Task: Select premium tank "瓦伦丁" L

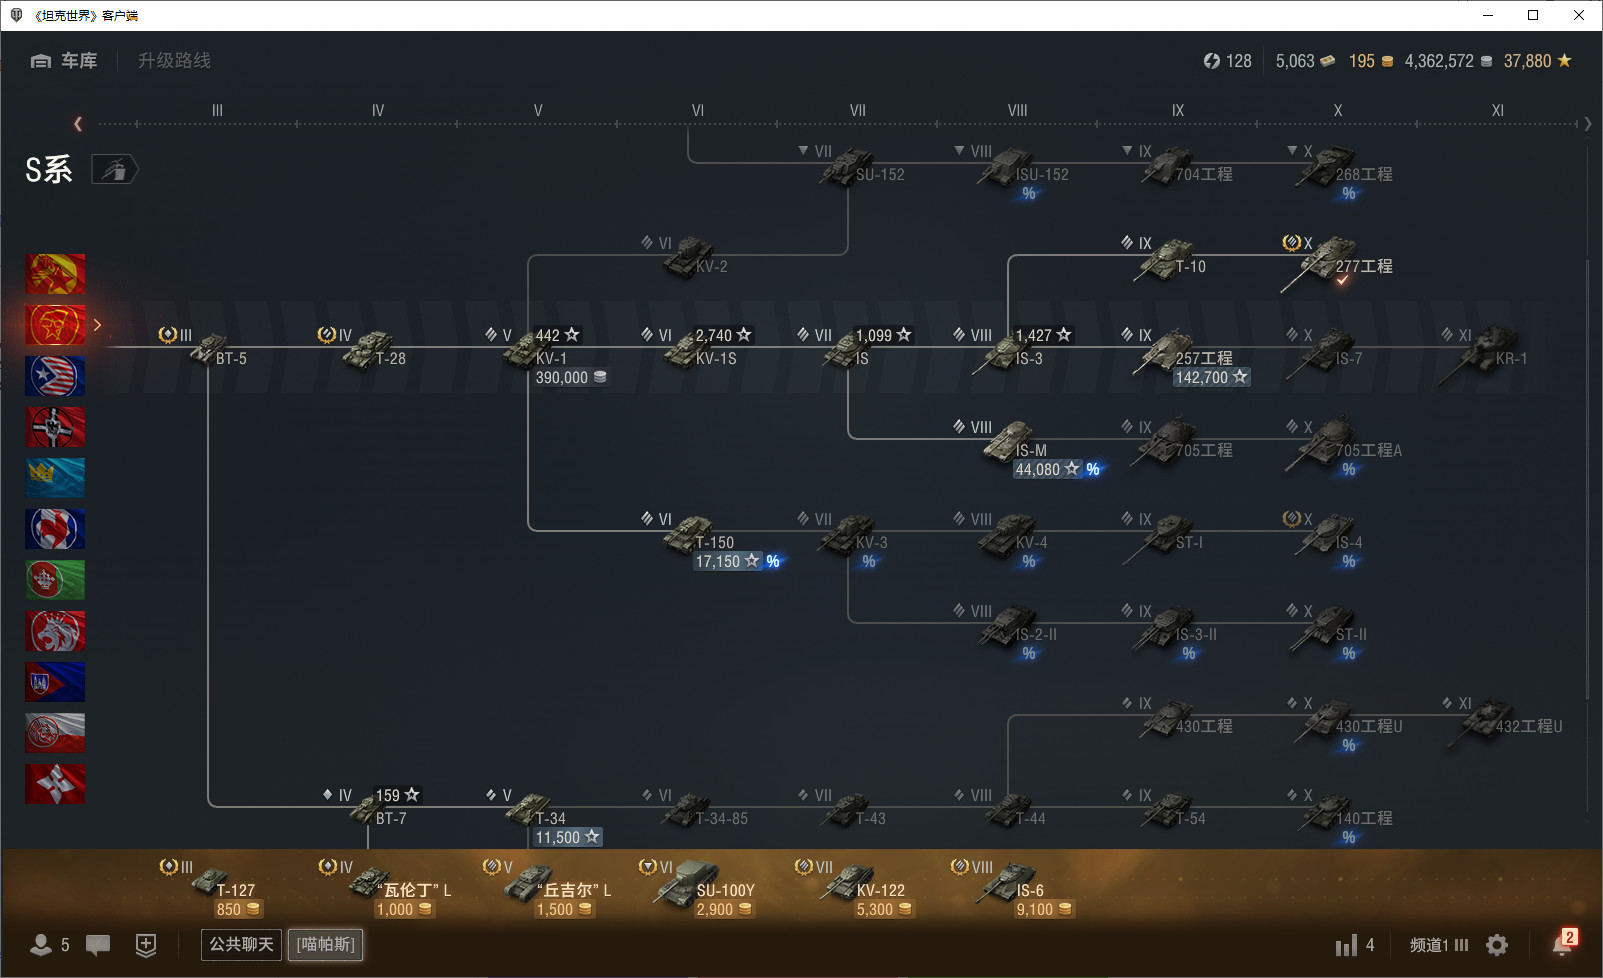Action: pos(386,888)
